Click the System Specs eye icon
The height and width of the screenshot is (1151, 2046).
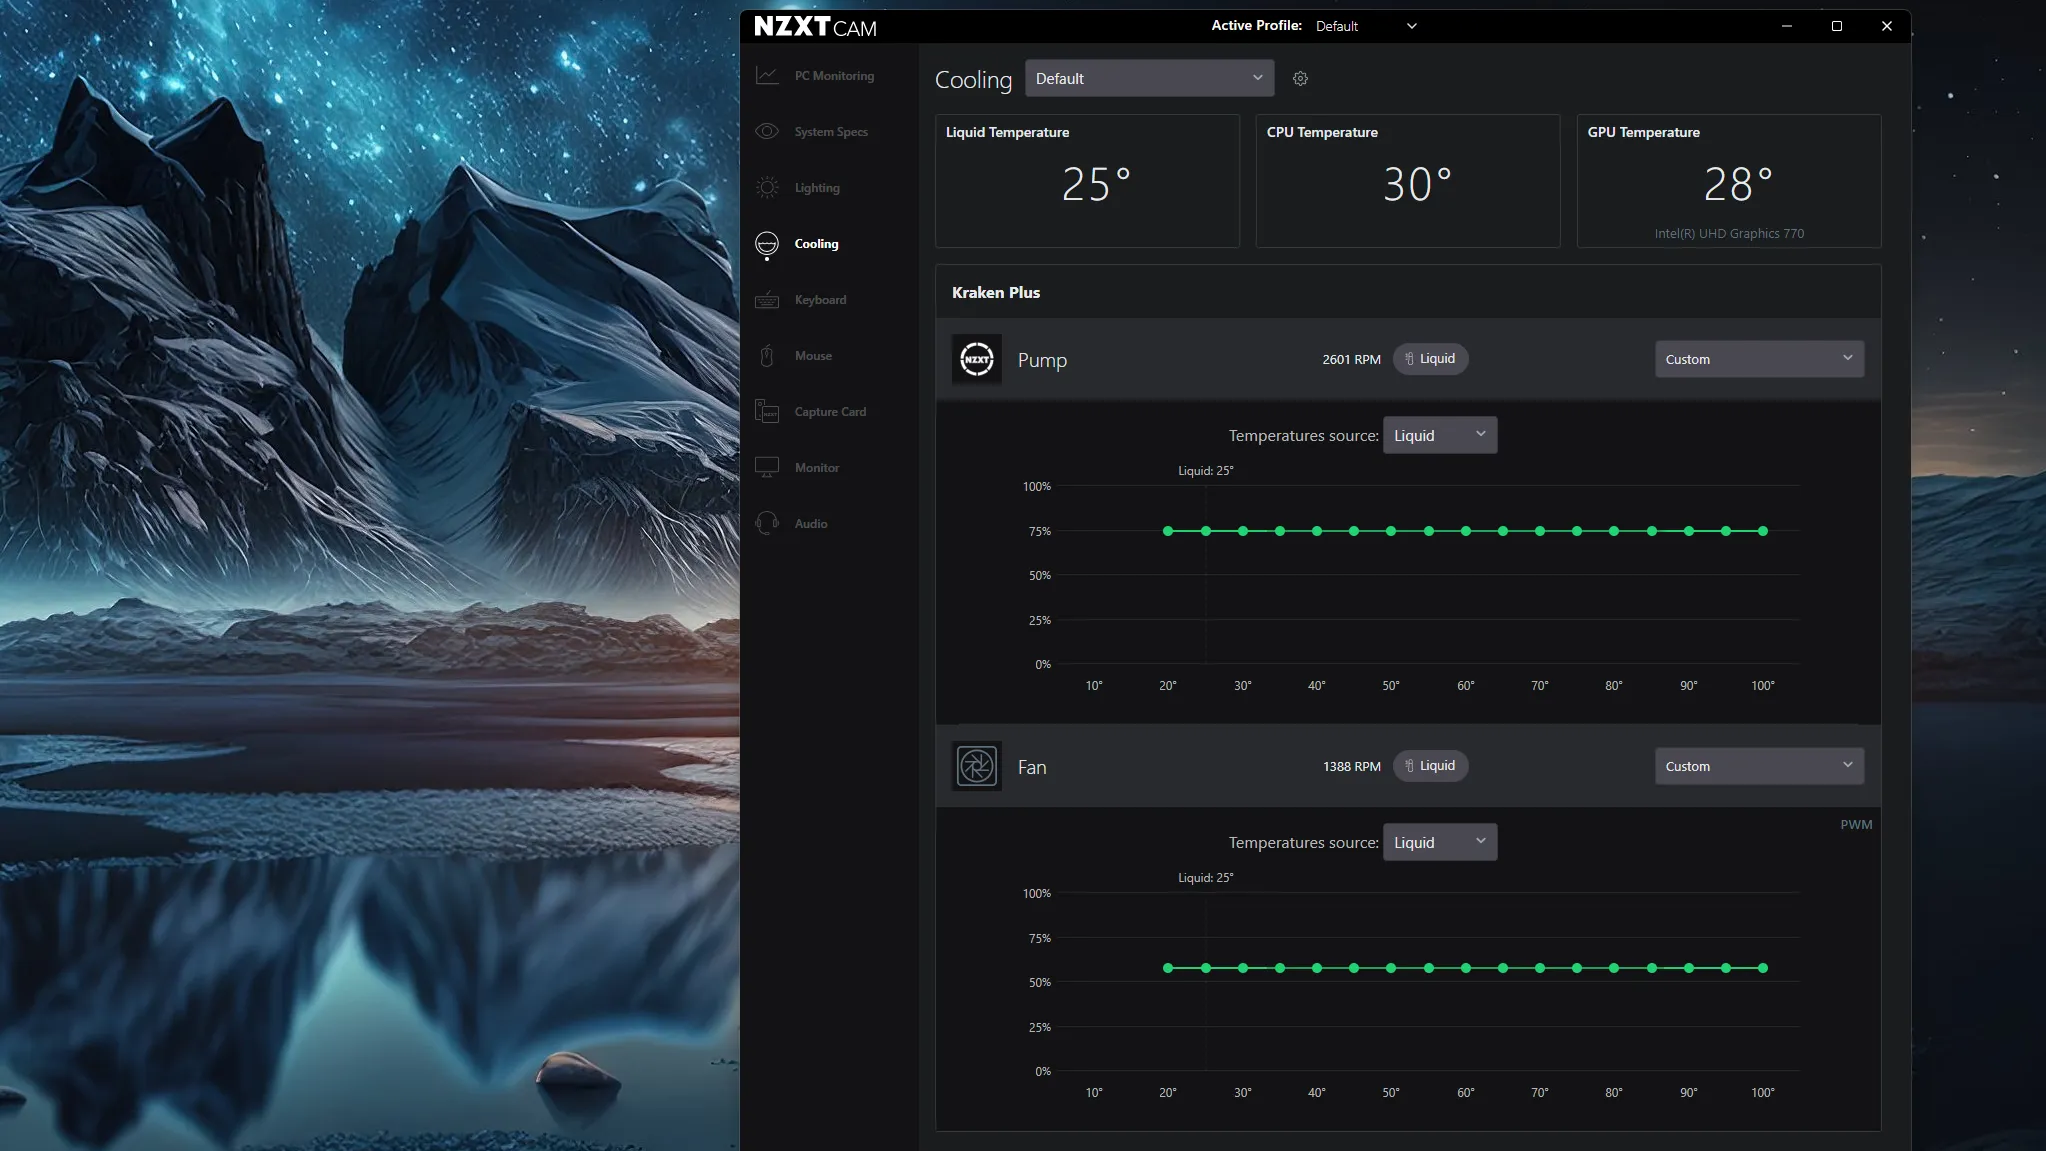pyautogui.click(x=767, y=132)
